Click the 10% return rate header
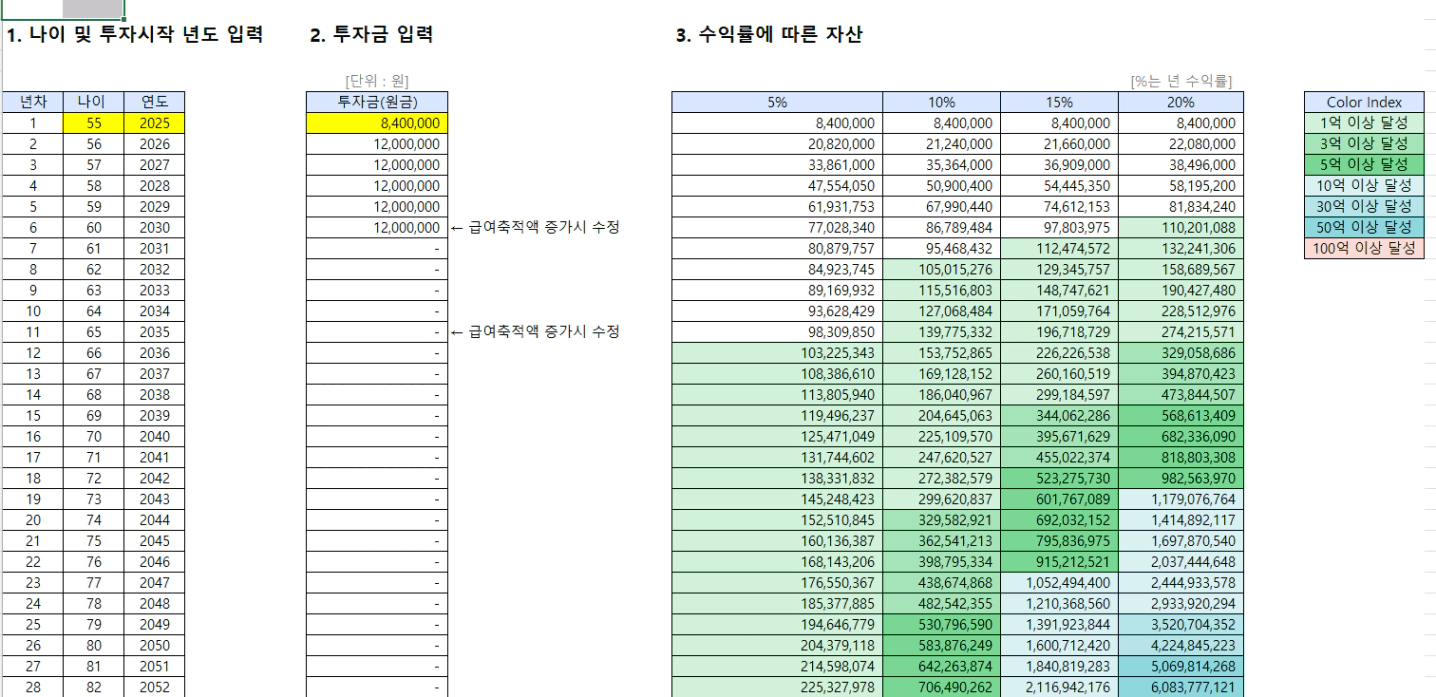1436x697 pixels. pos(941,102)
